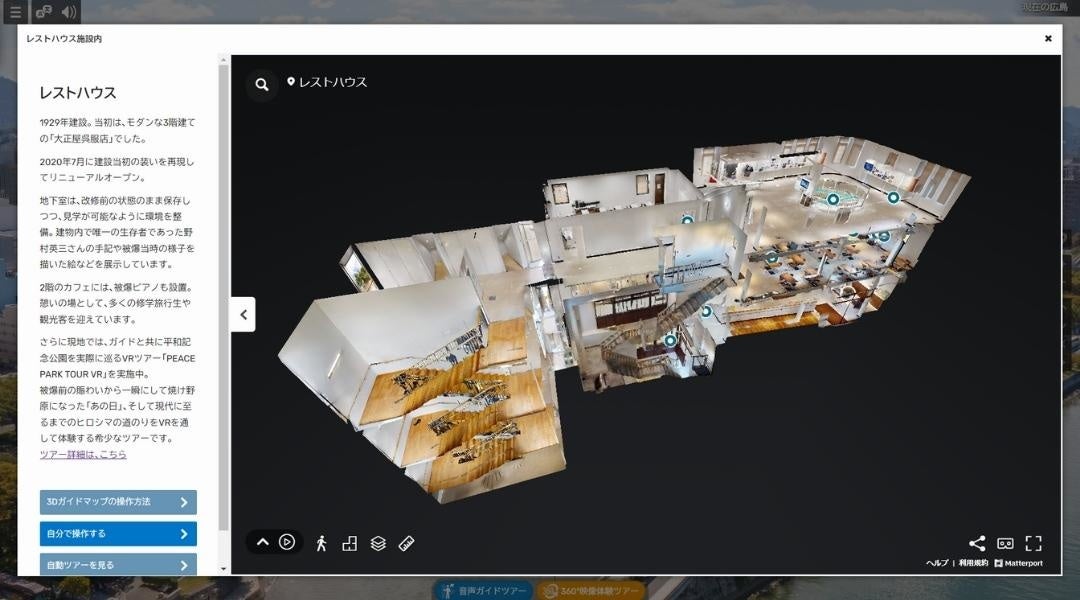The width and height of the screenshot is (1080, 600).
Task: Switch to walking explore view
Action: [321, 543]
